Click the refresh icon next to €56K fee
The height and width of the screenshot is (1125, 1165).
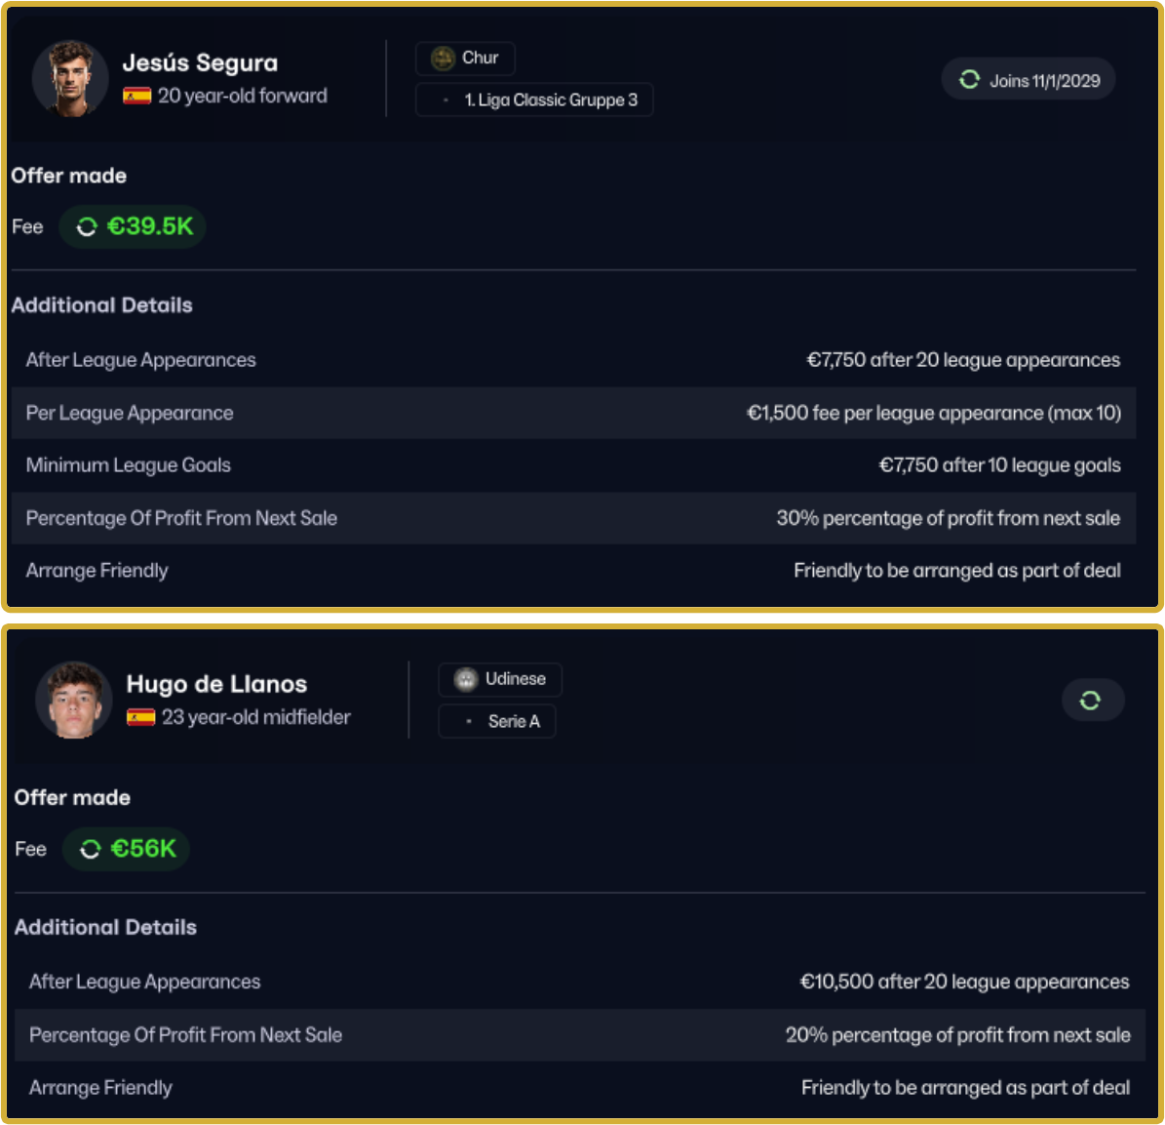(x=91, y=849)
